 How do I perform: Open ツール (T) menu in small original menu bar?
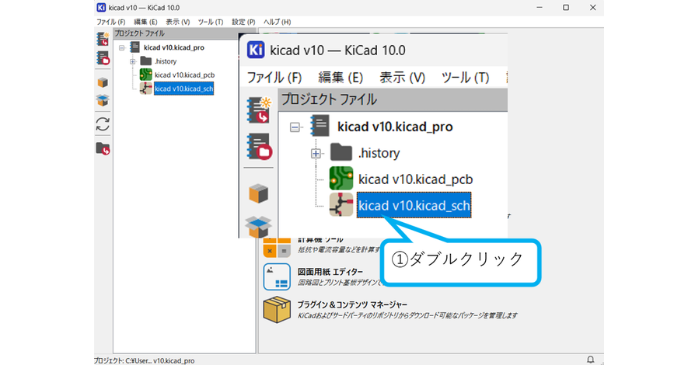211,22
